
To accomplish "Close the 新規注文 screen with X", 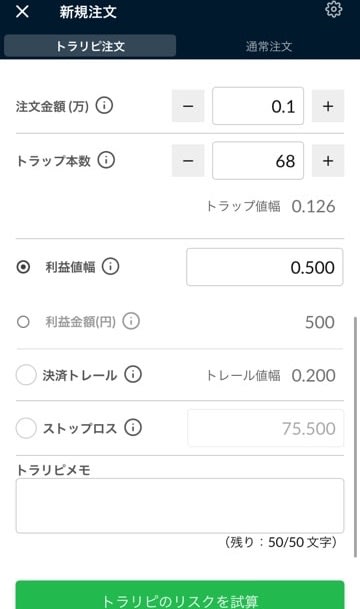I will 22,11.
